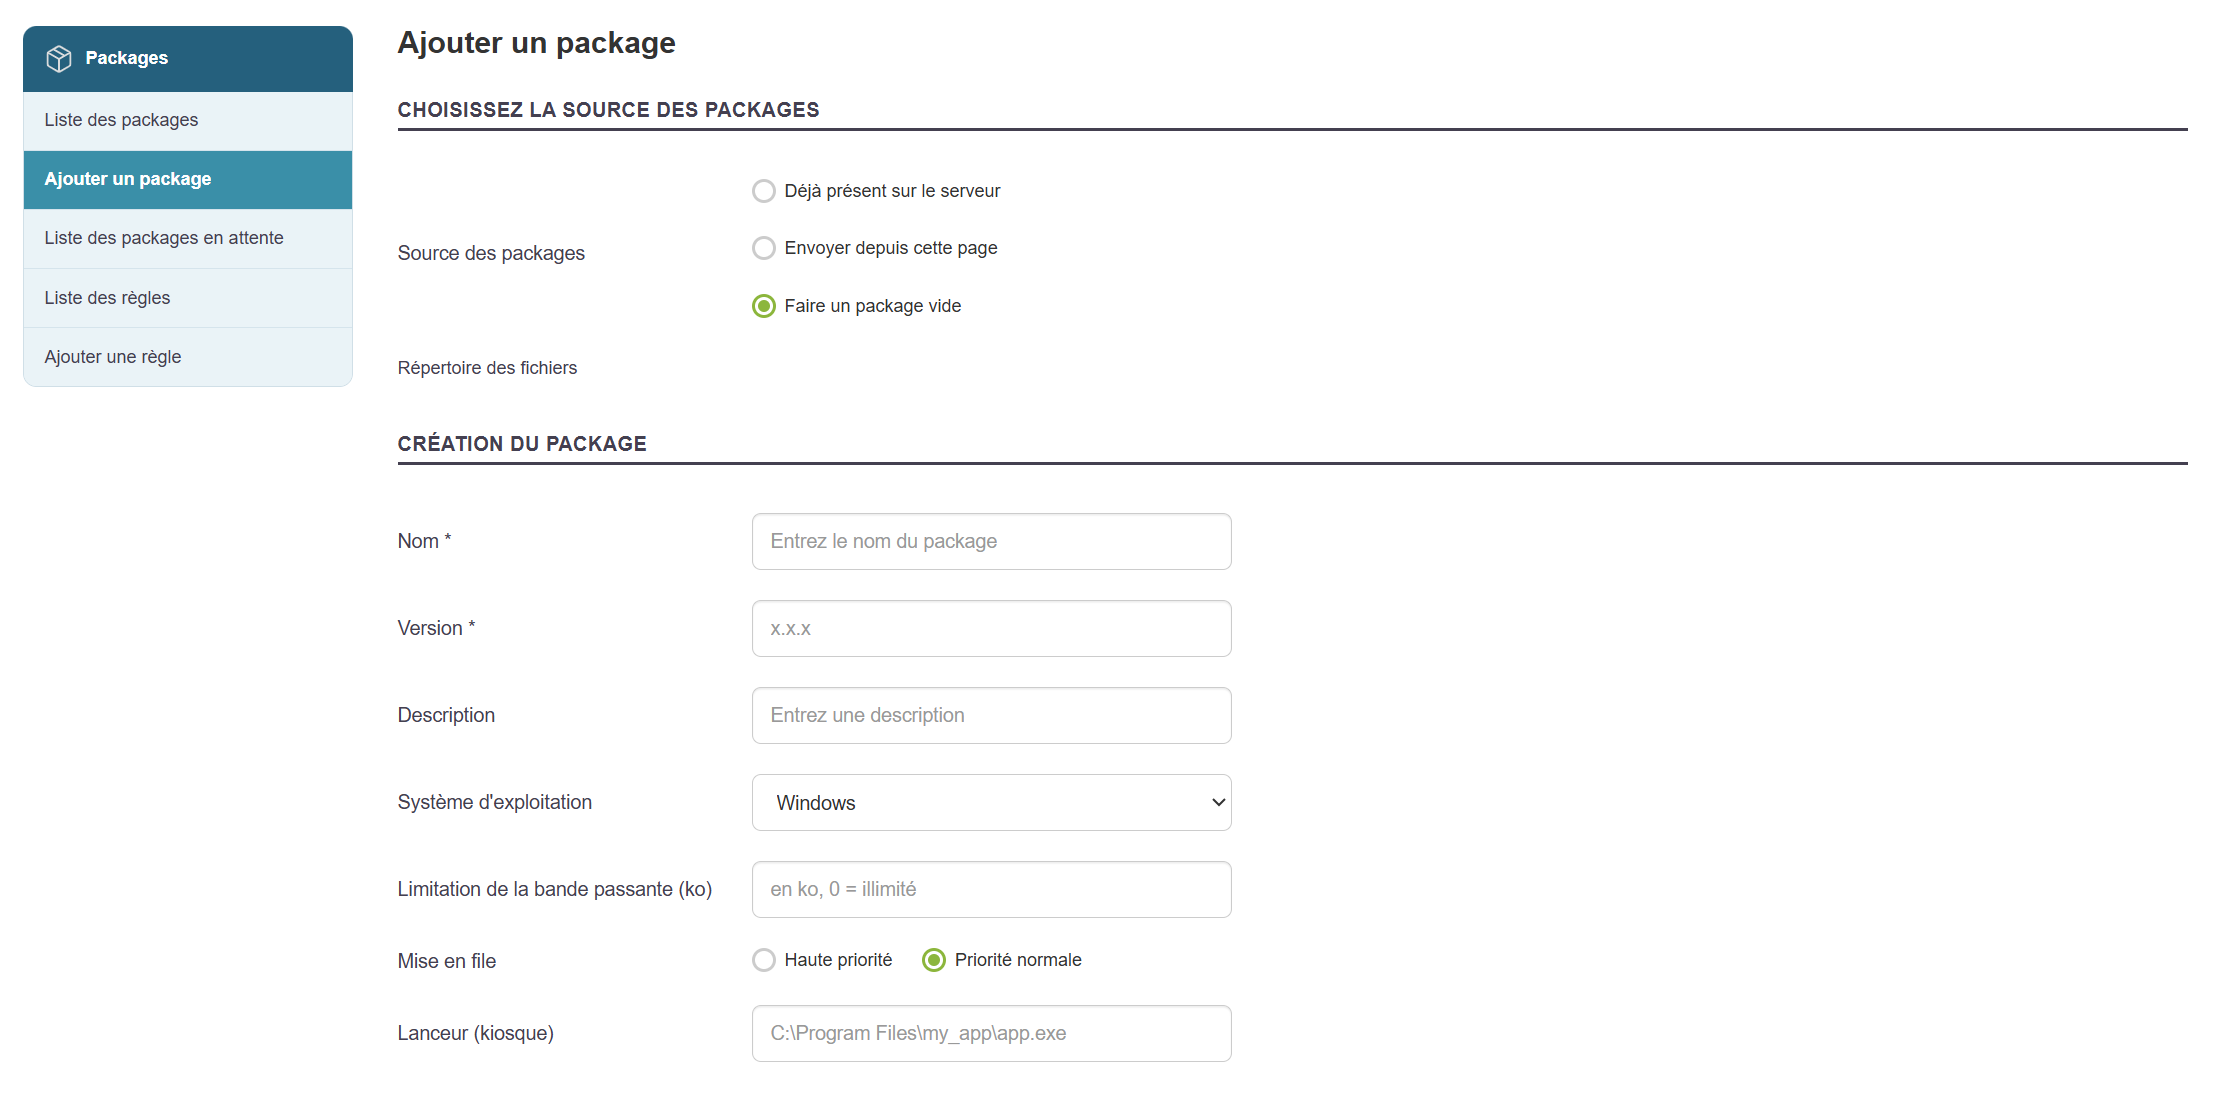Screen dimensions: 2227x1102
Task: Click bandwidth limitation ko input field
Action: coord(990,890)
